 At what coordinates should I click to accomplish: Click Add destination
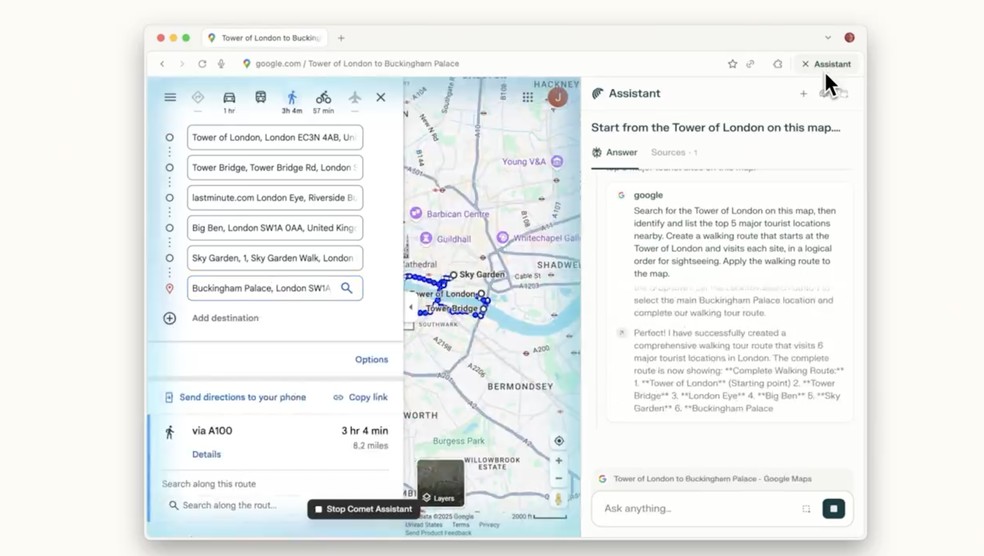click(225, 318)
